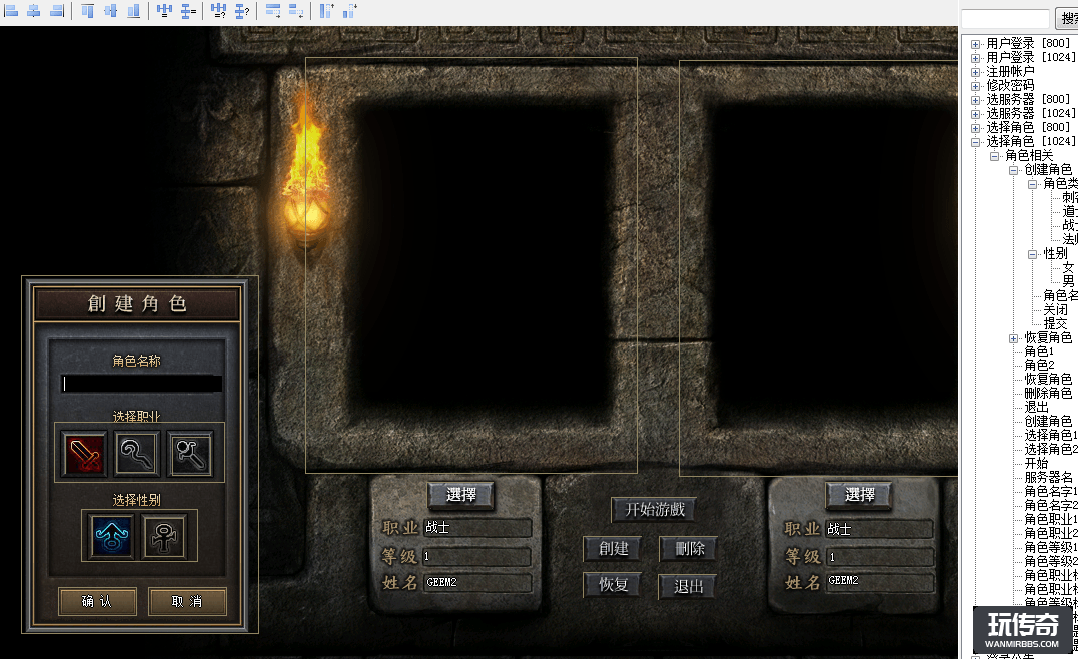Image resolution: width=1078 pixels, height=659 pixels.
Task: Select the 退出 tree item
Action: (1036, 407)
